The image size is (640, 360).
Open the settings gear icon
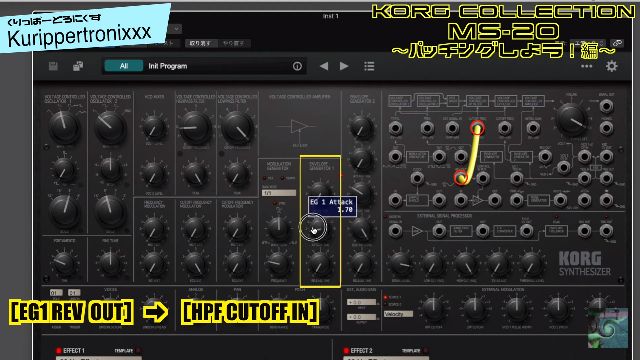click(x=611, y=66)
